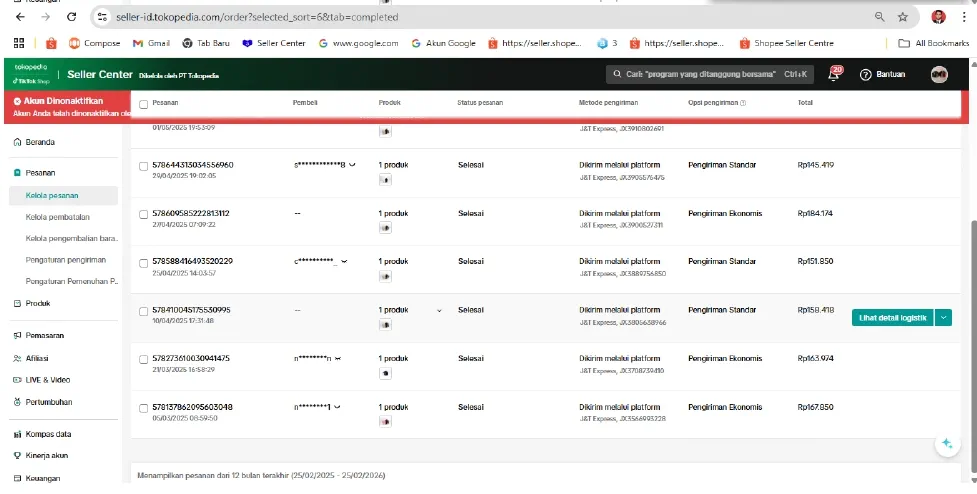Expand the 1 produk chevron in highlighted row
The width and height of the screenshot is (977, 494).
(x=439, y=311)
